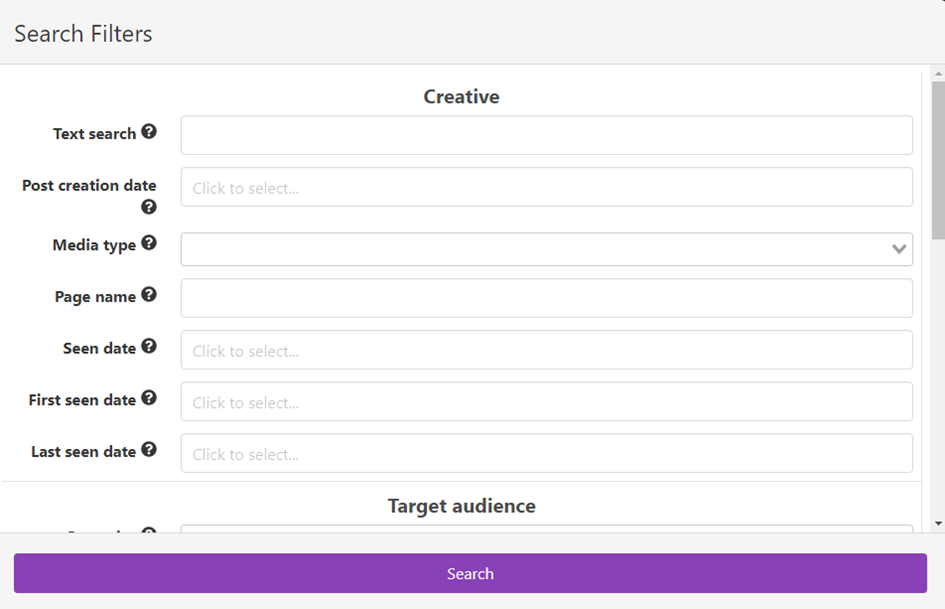The height and width of the screenshot is (609, 945).
Task: Click the First seen date label
Action: [83, 400]
